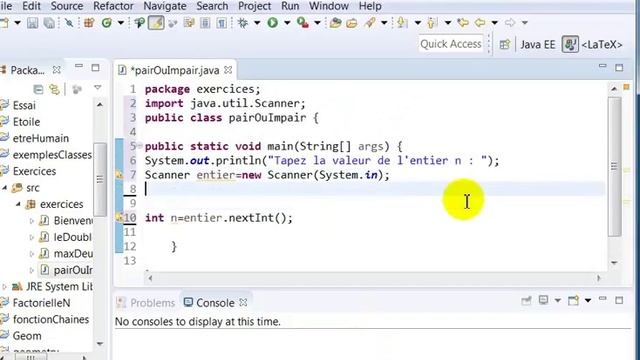
Task: Select the Essai project
Action: (x=24, y=106)
